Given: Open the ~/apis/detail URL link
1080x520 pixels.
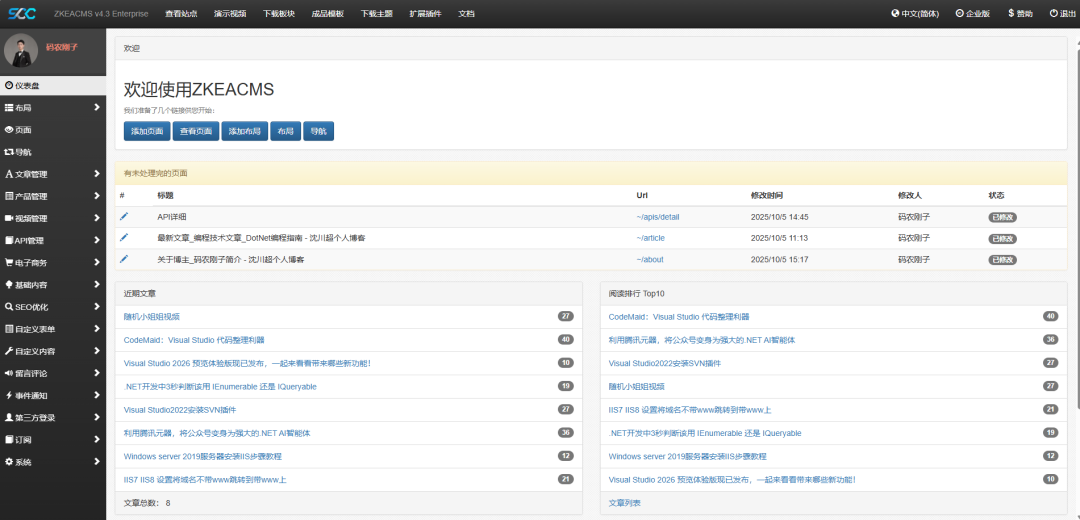Looking at the screenshot, I should point(658,217).
